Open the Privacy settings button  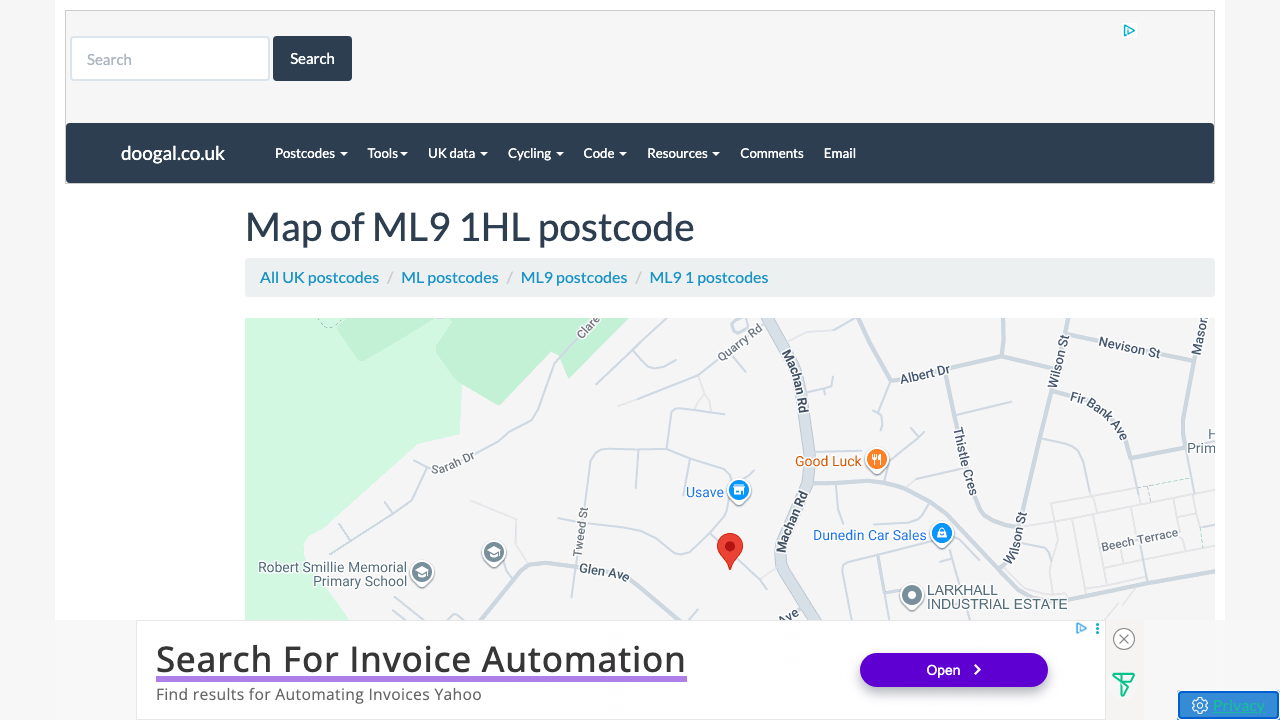click(x=1228, y=705)
